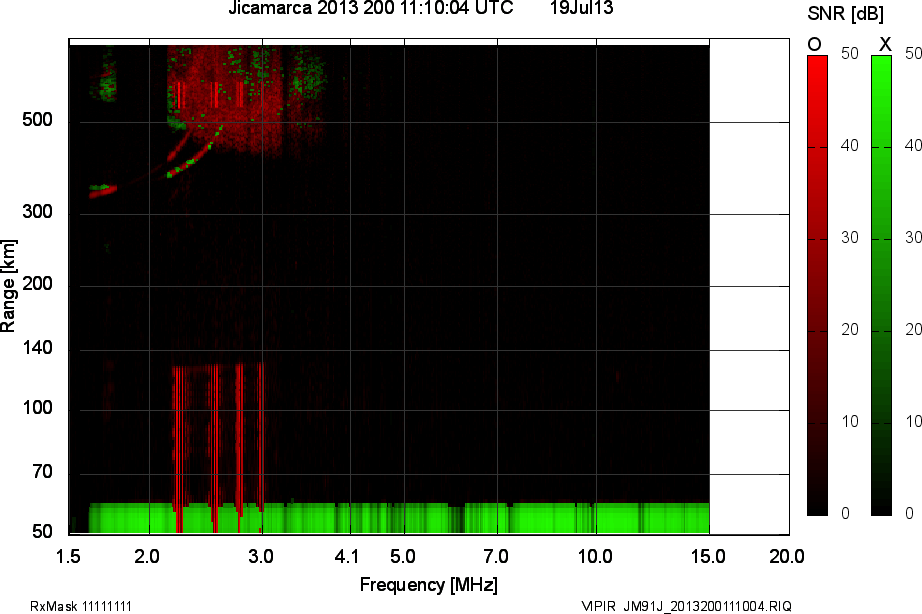Viewport: 922px width, 614px height.
Task: Click the '50' range tick label
Action: (x=42, y=532)
